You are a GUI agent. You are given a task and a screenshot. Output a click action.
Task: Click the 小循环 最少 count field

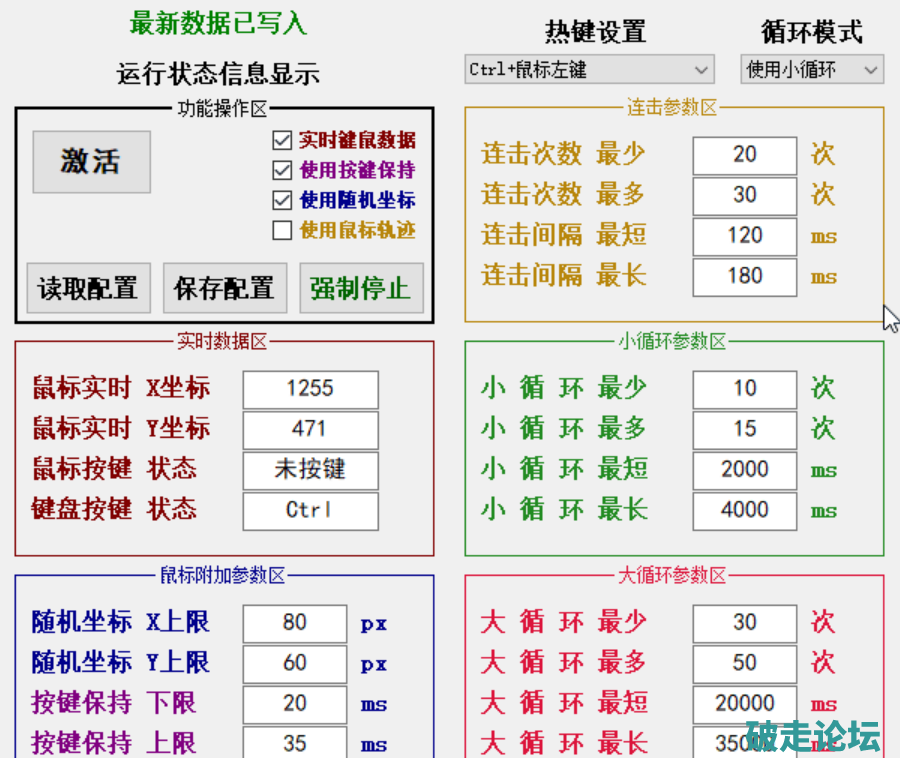(744, 389)
